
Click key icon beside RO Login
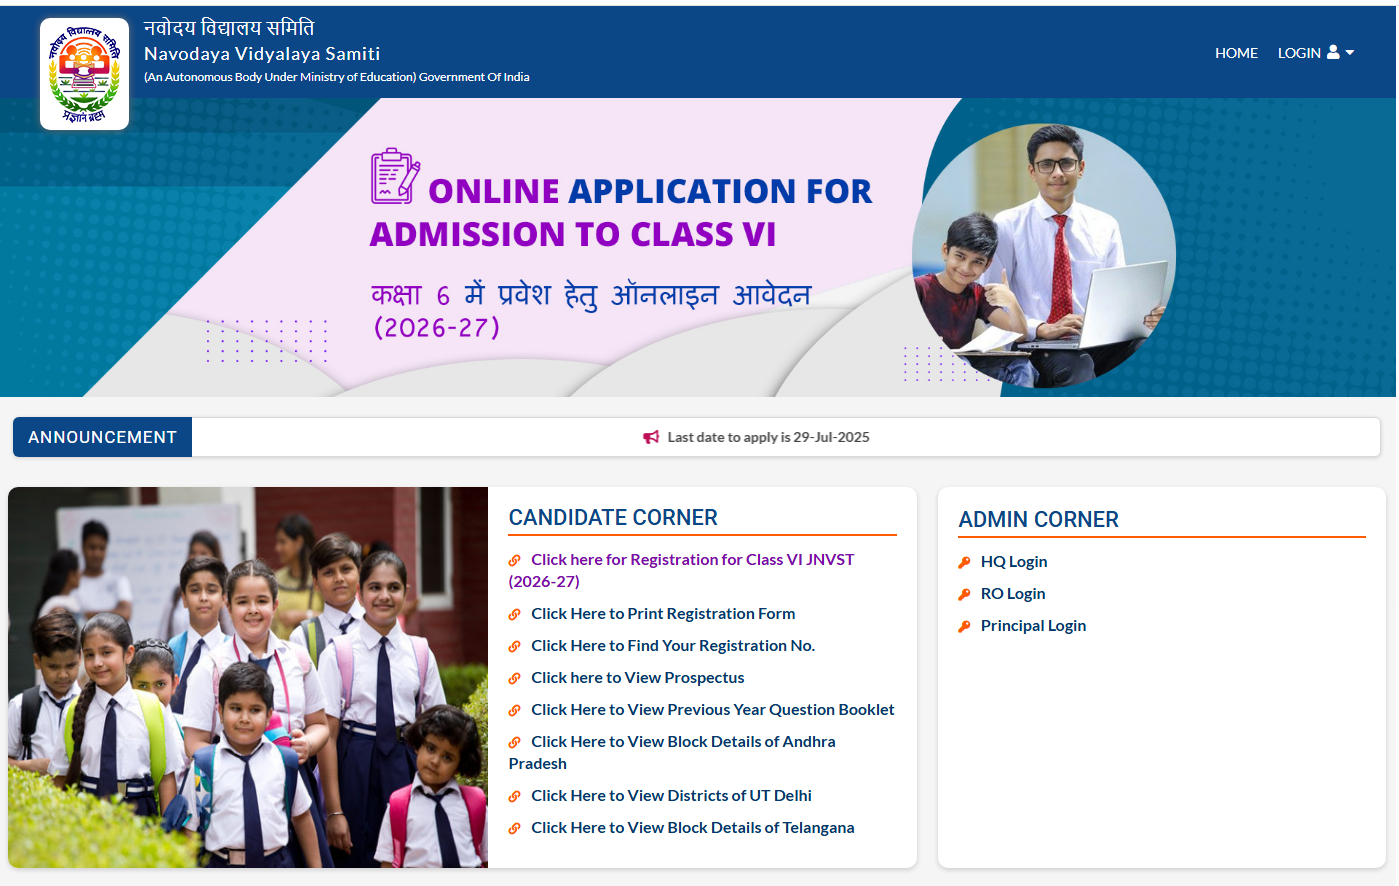(964, 594)
